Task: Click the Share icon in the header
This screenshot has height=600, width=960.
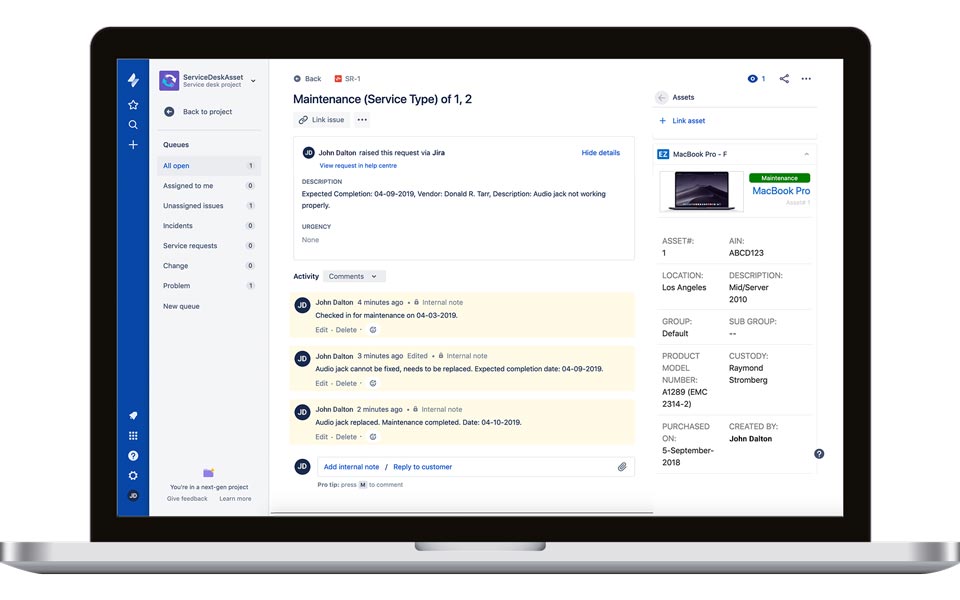Action: (x=783, y=79)
